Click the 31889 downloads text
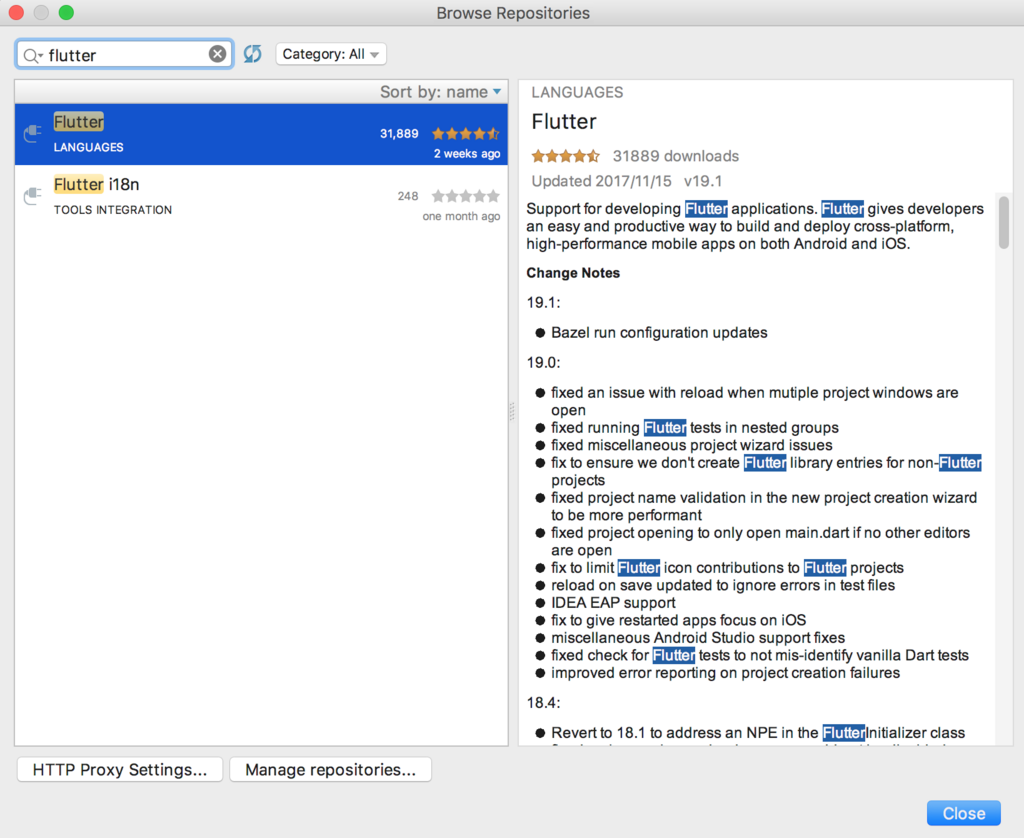This screenshot has height=838, width=1024. click(675, 156)
